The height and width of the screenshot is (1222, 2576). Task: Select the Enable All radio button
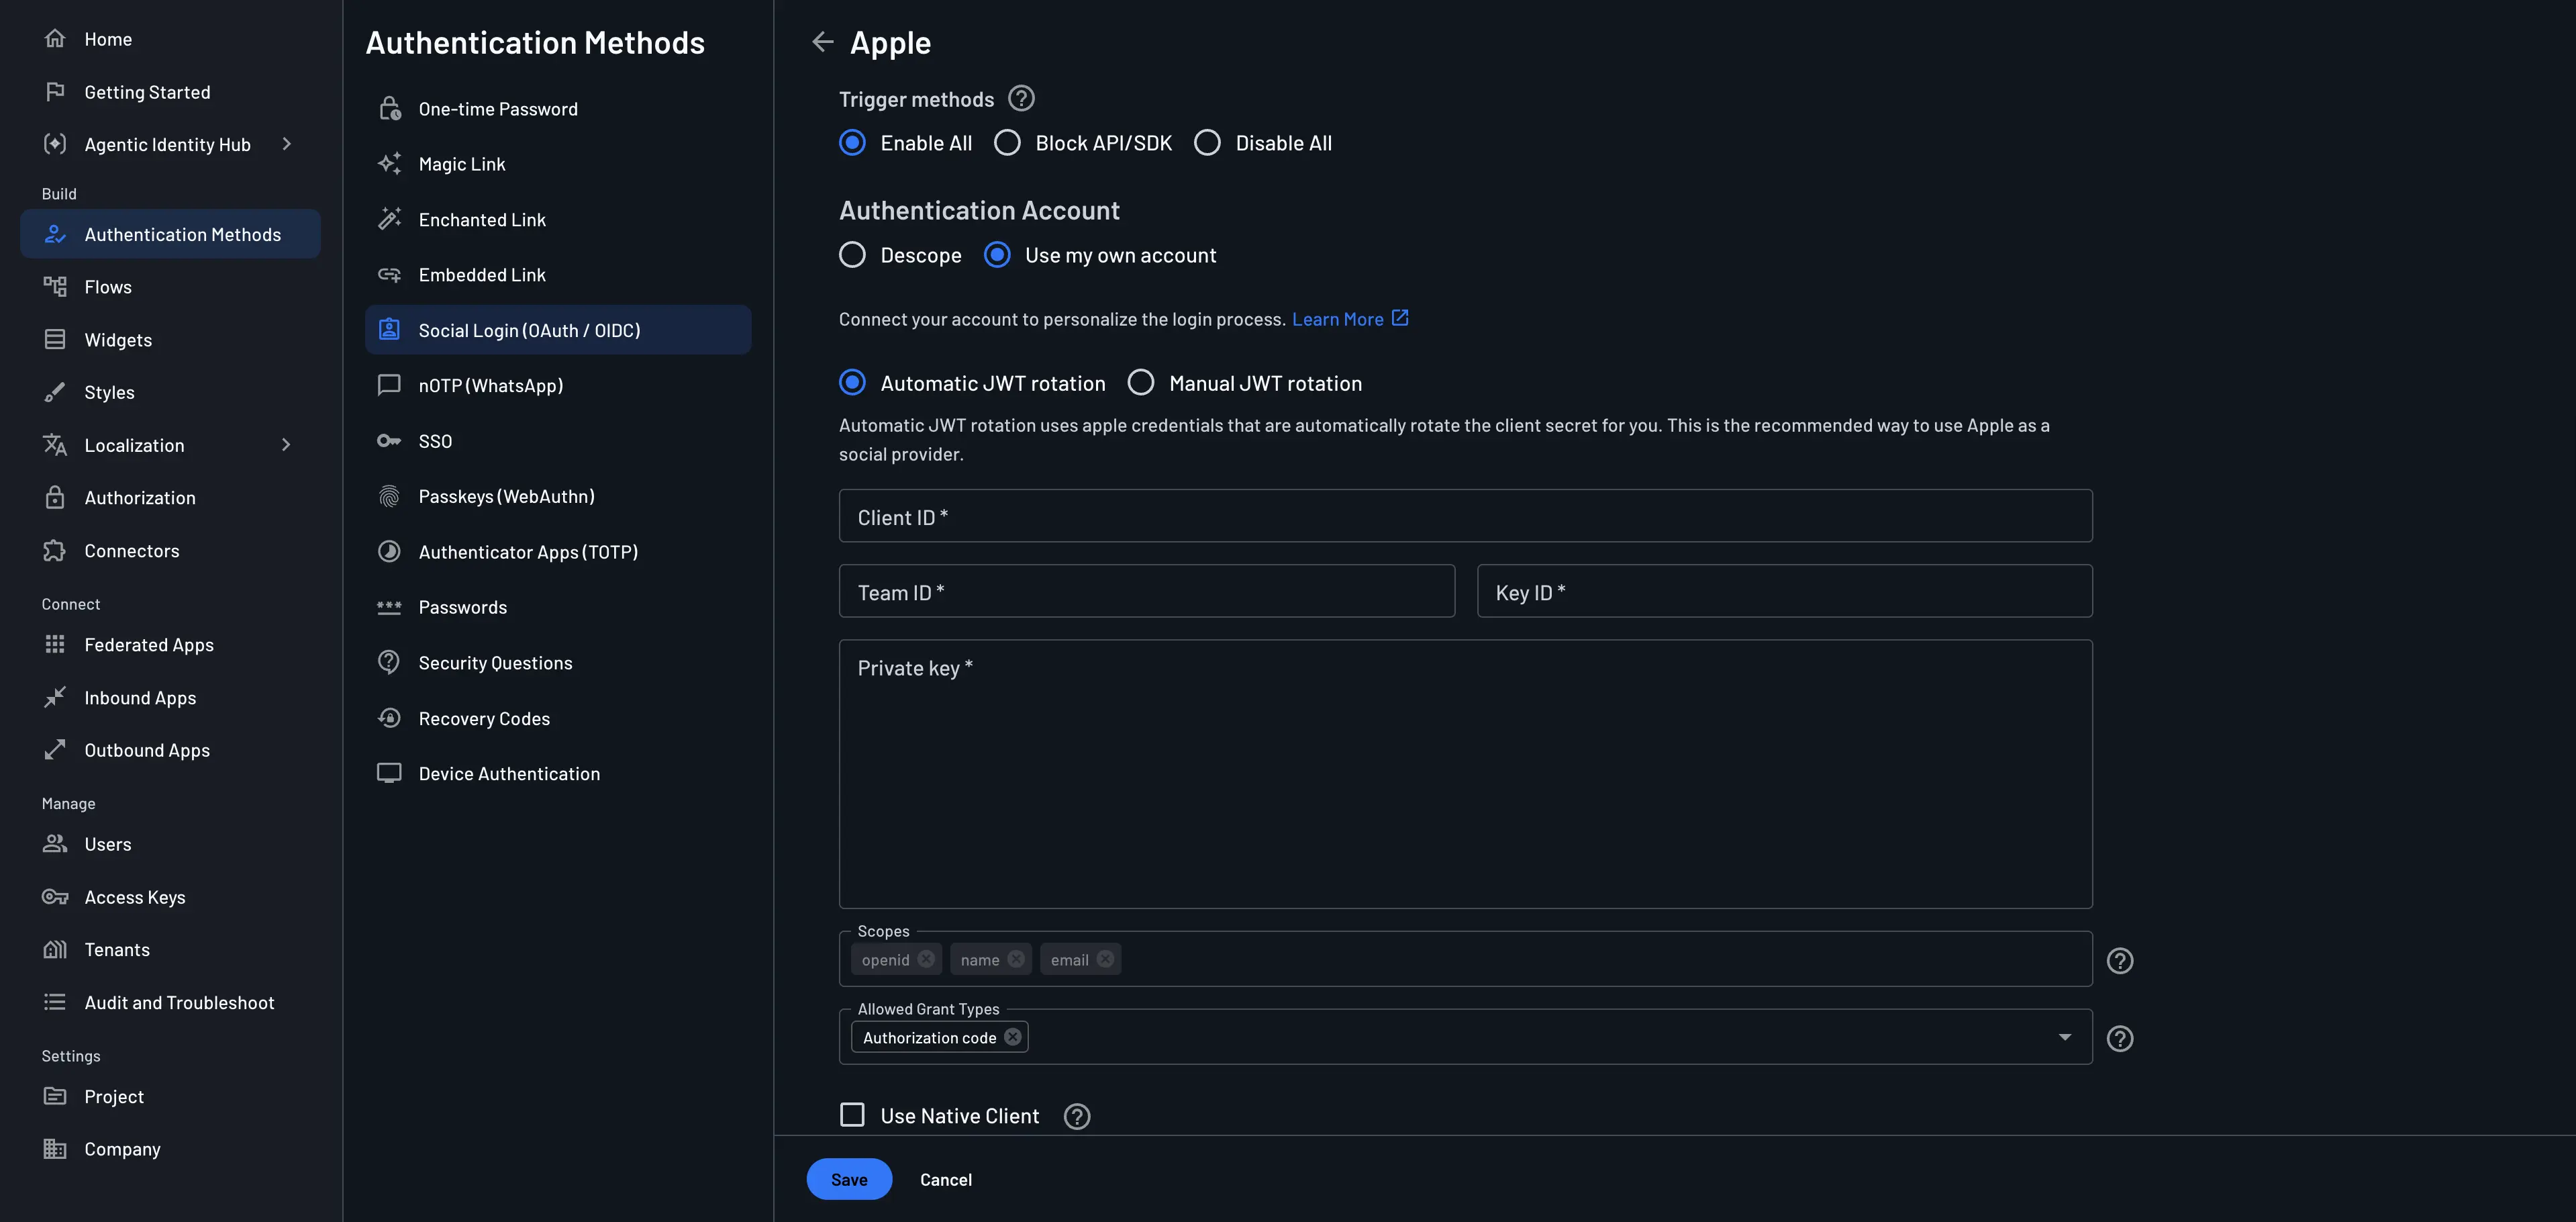[852, 143]
